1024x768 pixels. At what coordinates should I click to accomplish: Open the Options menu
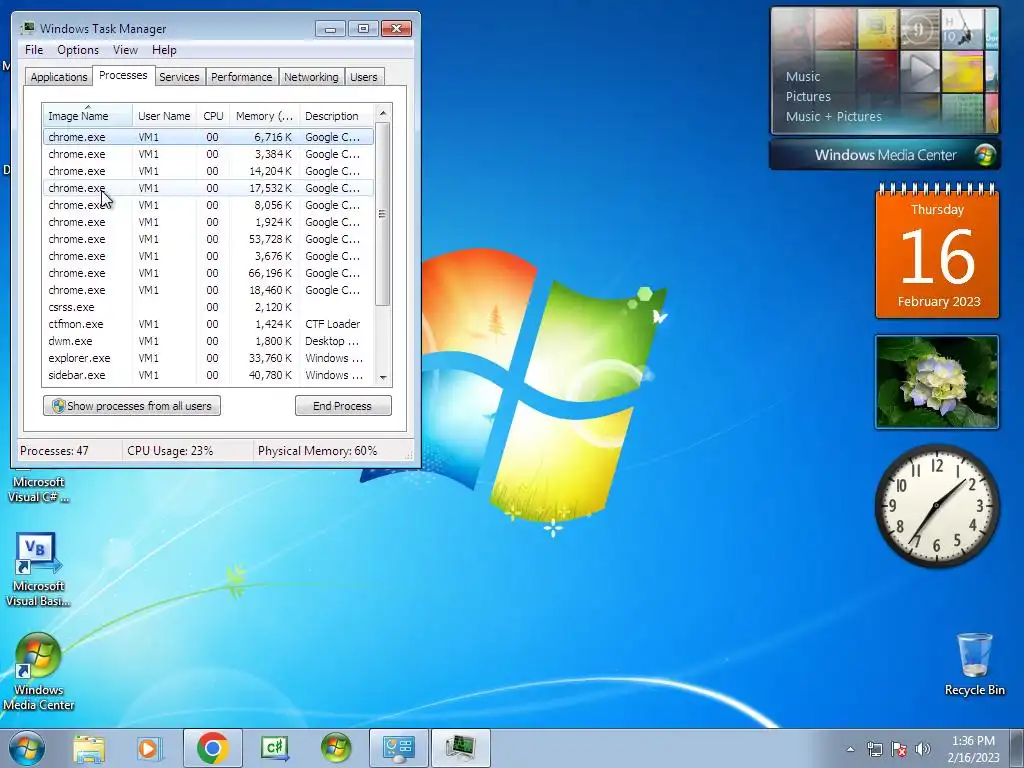click(x=78, y=50)
